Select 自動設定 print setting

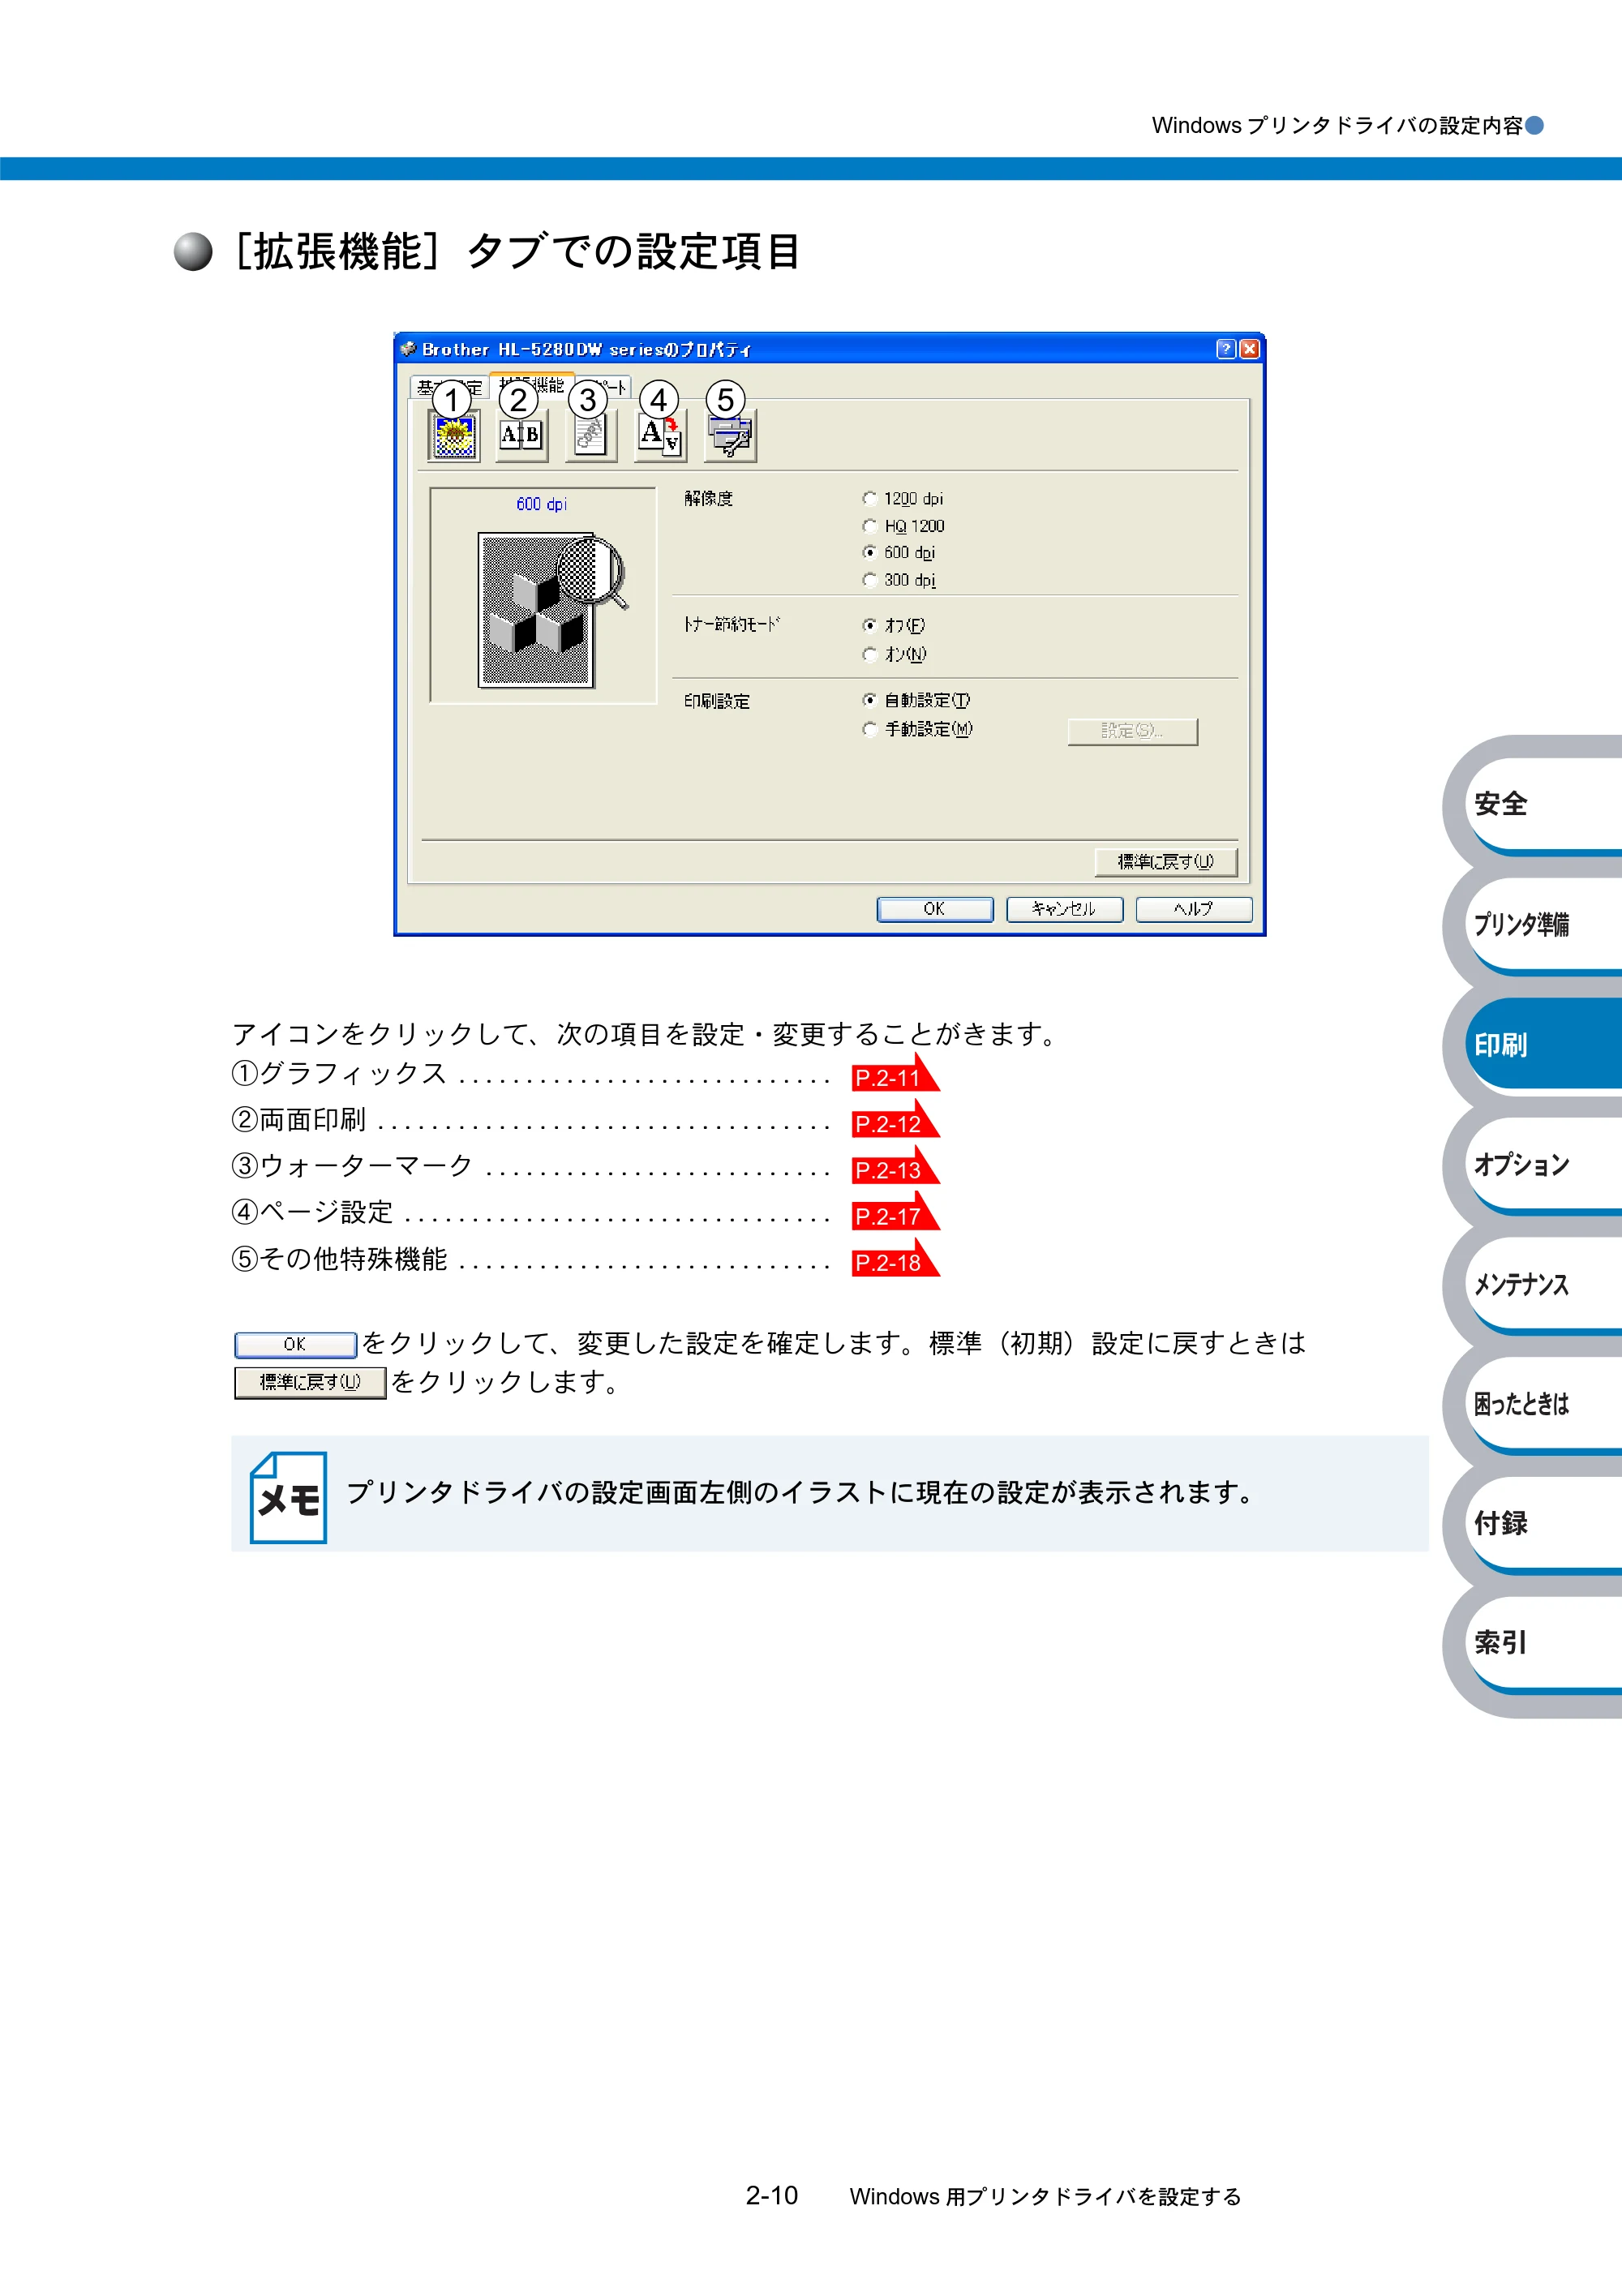[x=916, y=701]
